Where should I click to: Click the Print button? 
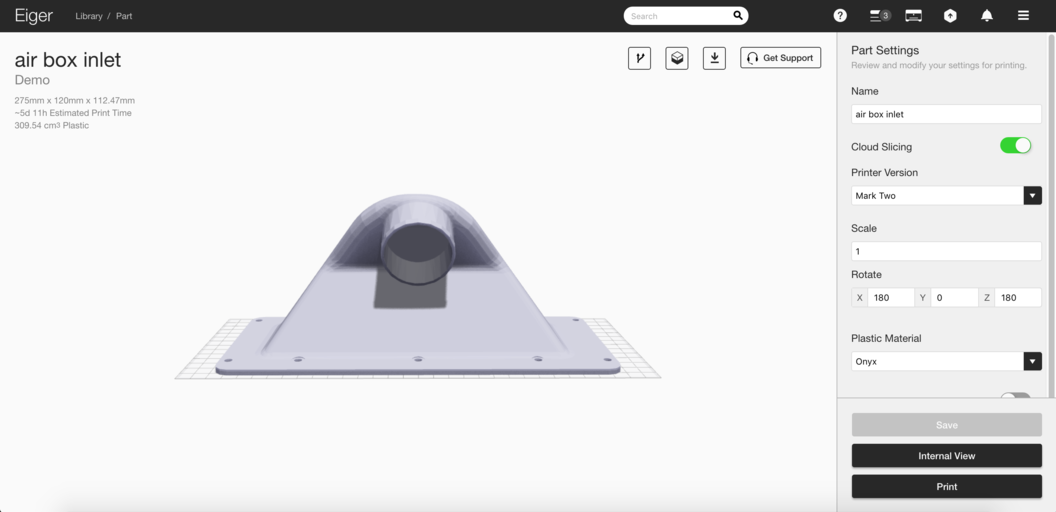[x=946, y=487]
